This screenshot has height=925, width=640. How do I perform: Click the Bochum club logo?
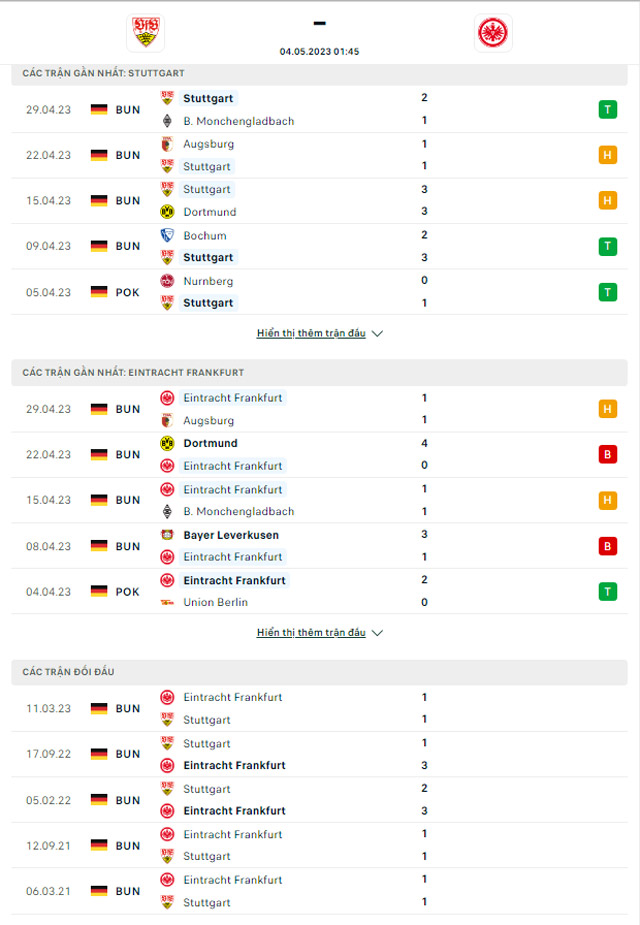click(x=167, y=235)
